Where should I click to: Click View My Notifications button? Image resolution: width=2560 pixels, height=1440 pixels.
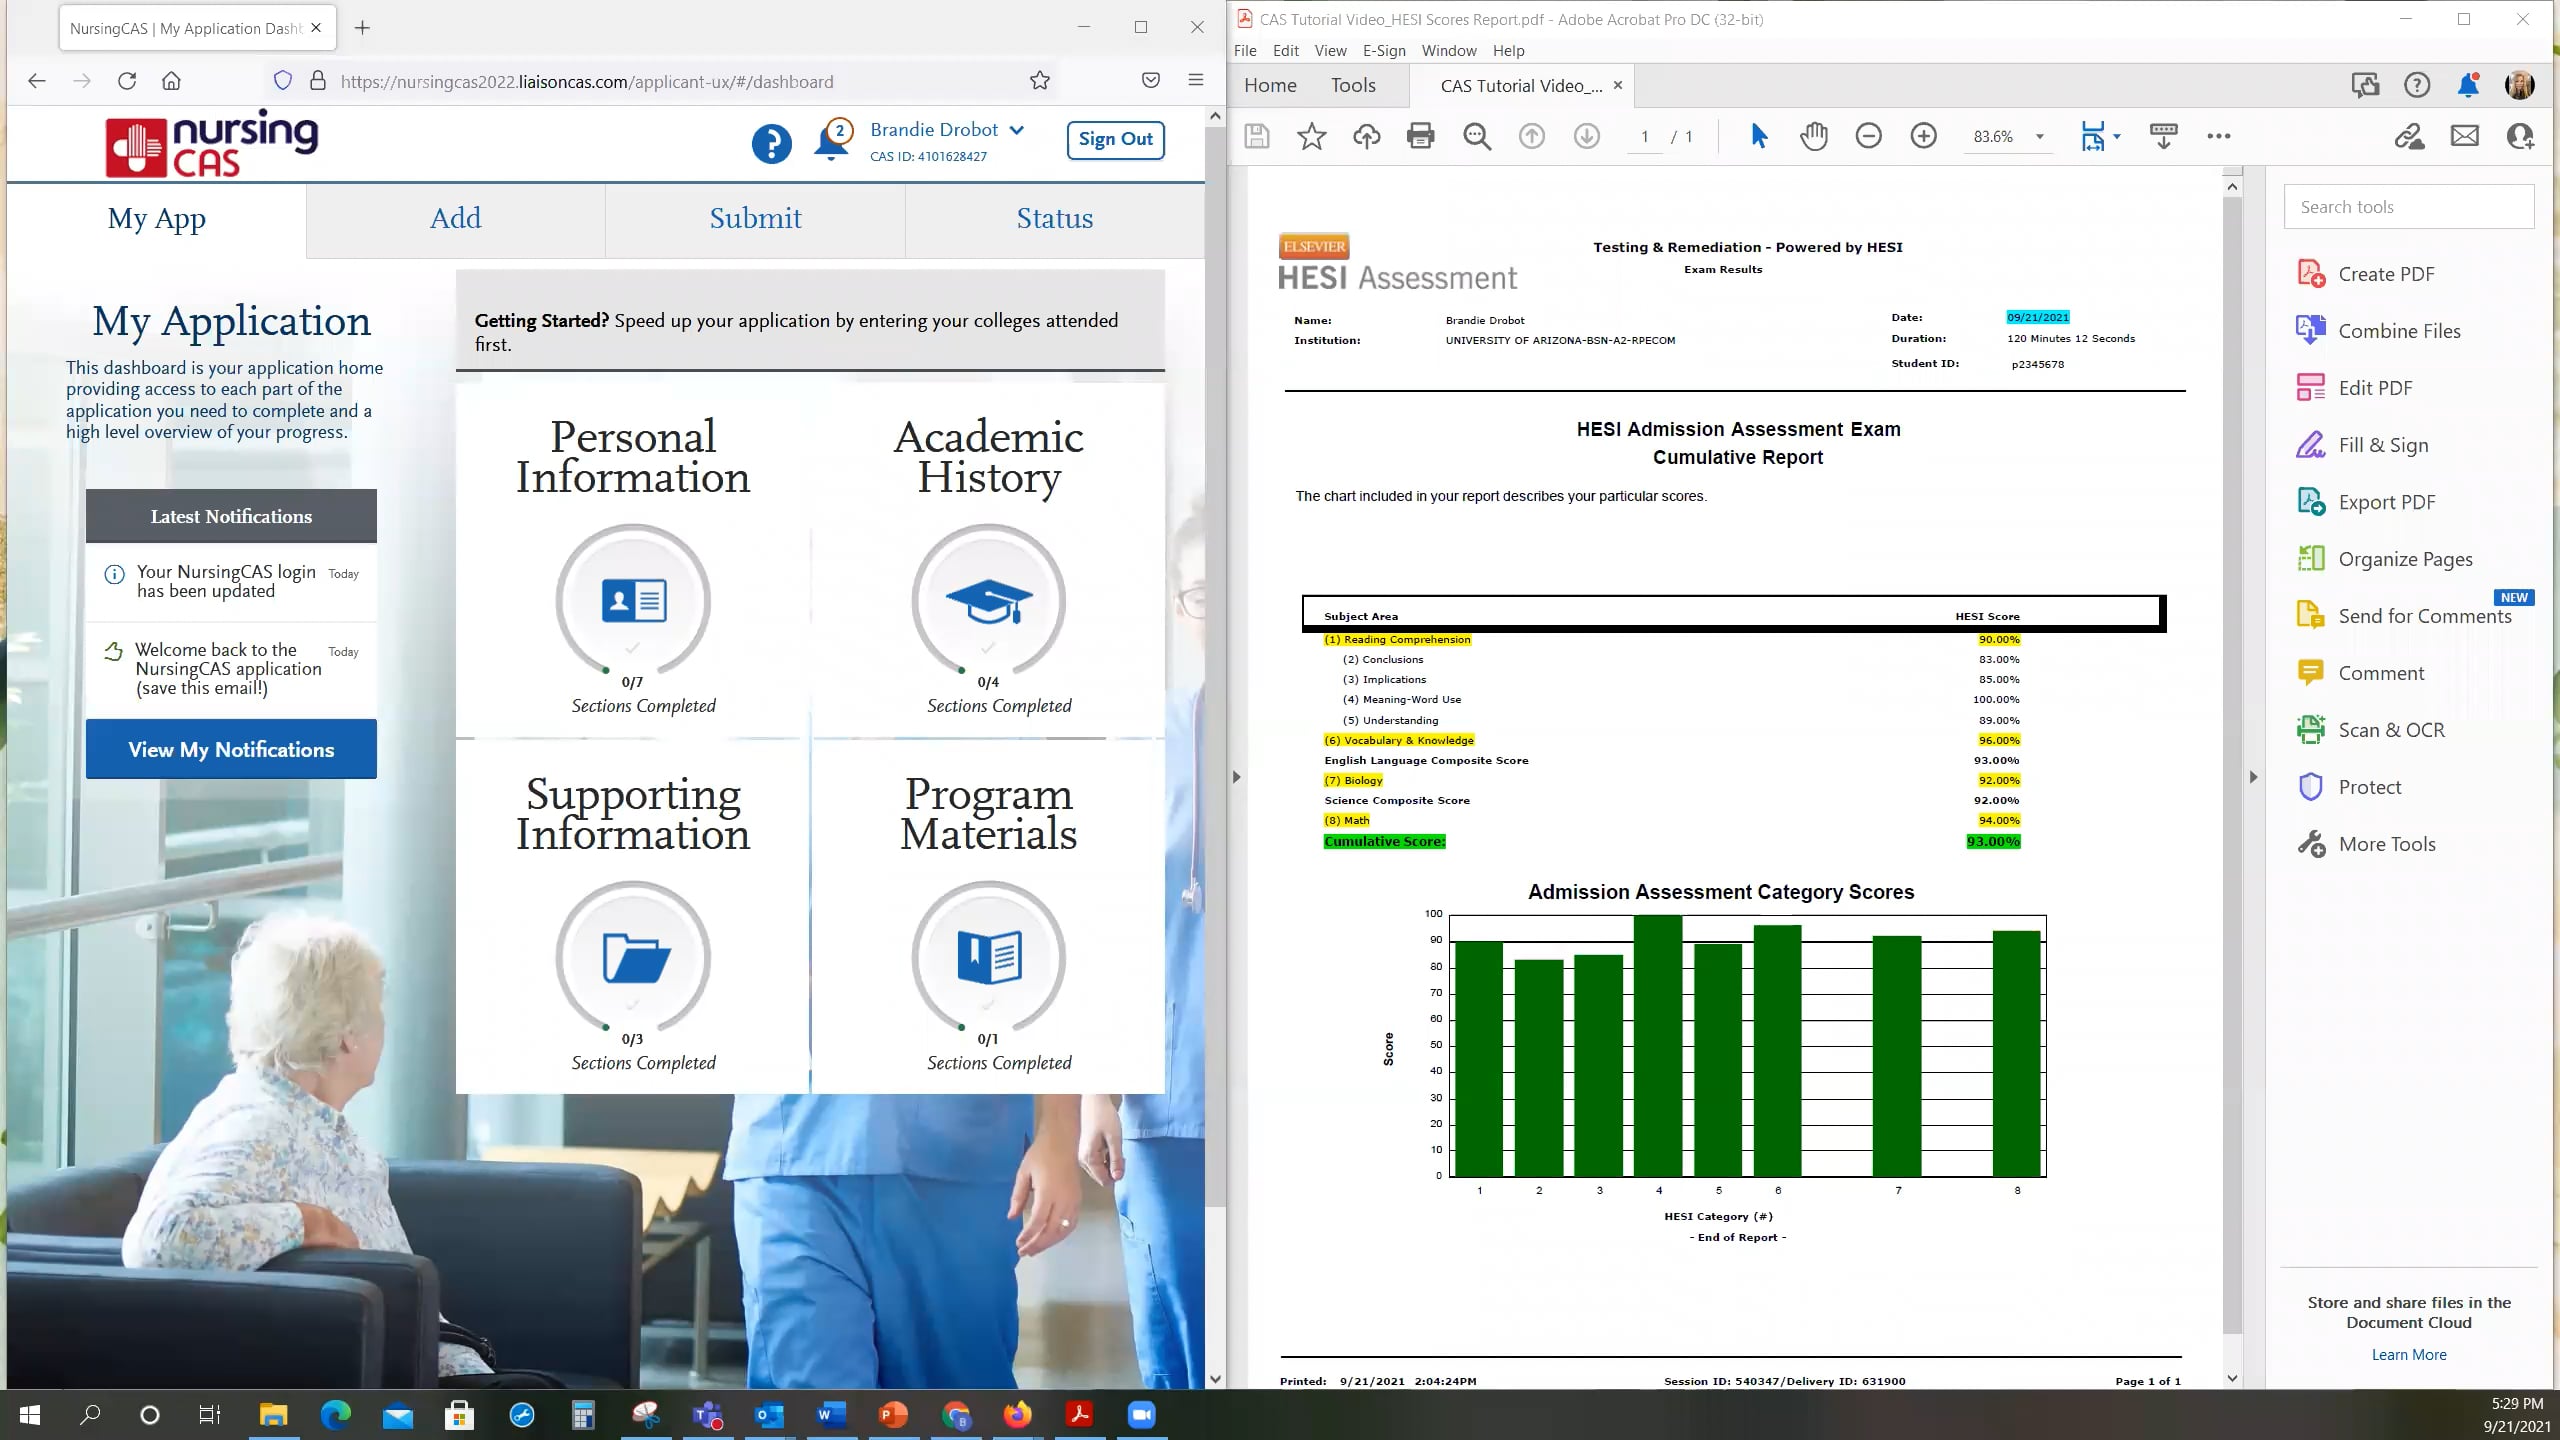[x=231, y=749]
